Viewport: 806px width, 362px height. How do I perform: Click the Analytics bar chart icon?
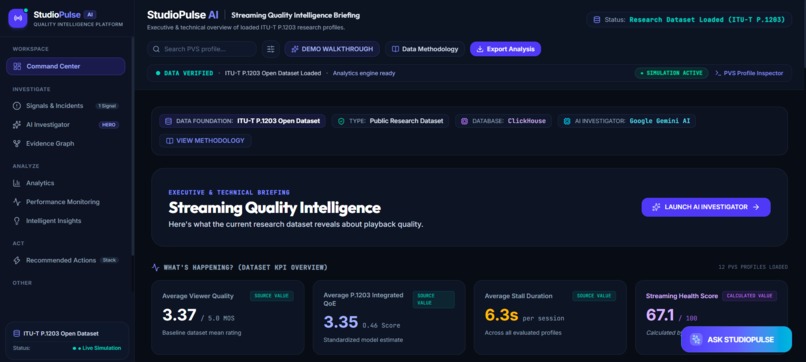(x=17, y=183)
